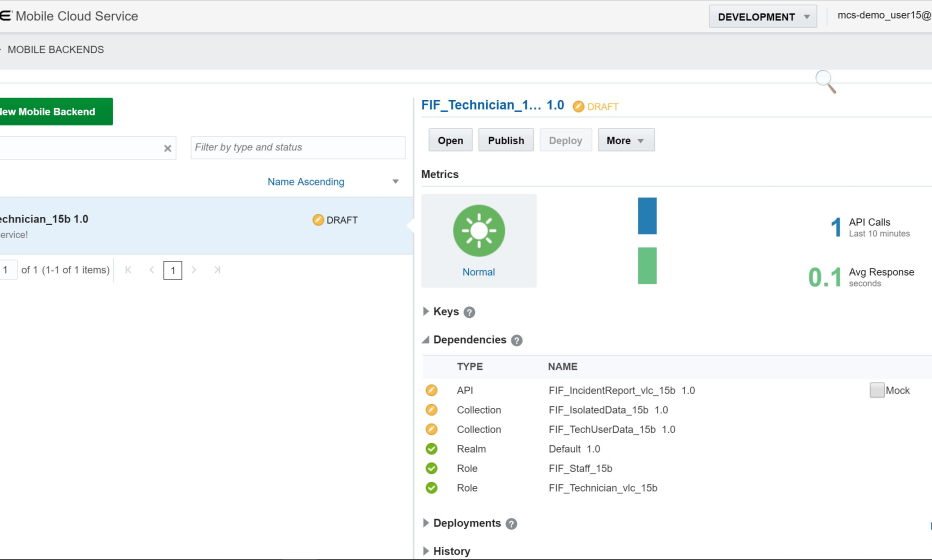Screen dimensions: 932x560
Task: Click the MOBILE BACKENDS breadcrumb item
Action: (56, 49)
